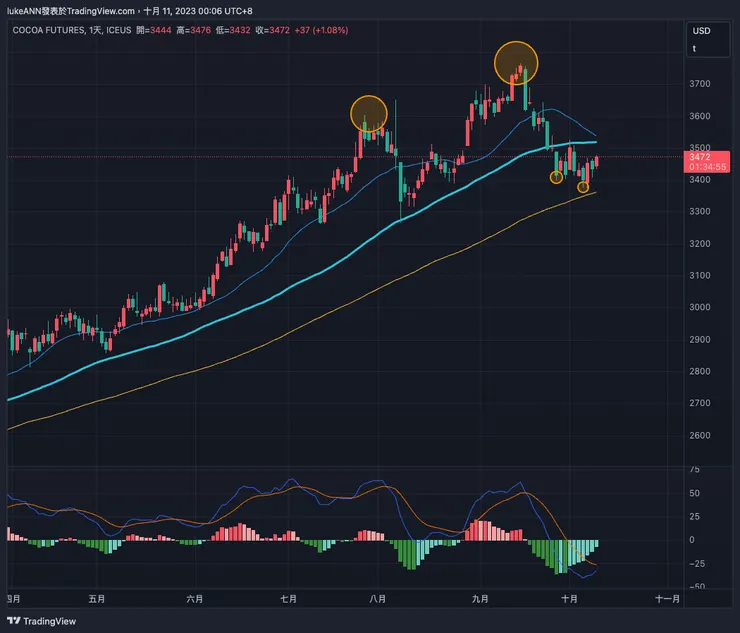This screenshot has height=633, width=740.
Task: Click the '九月' time axis label
Action: 480,599
